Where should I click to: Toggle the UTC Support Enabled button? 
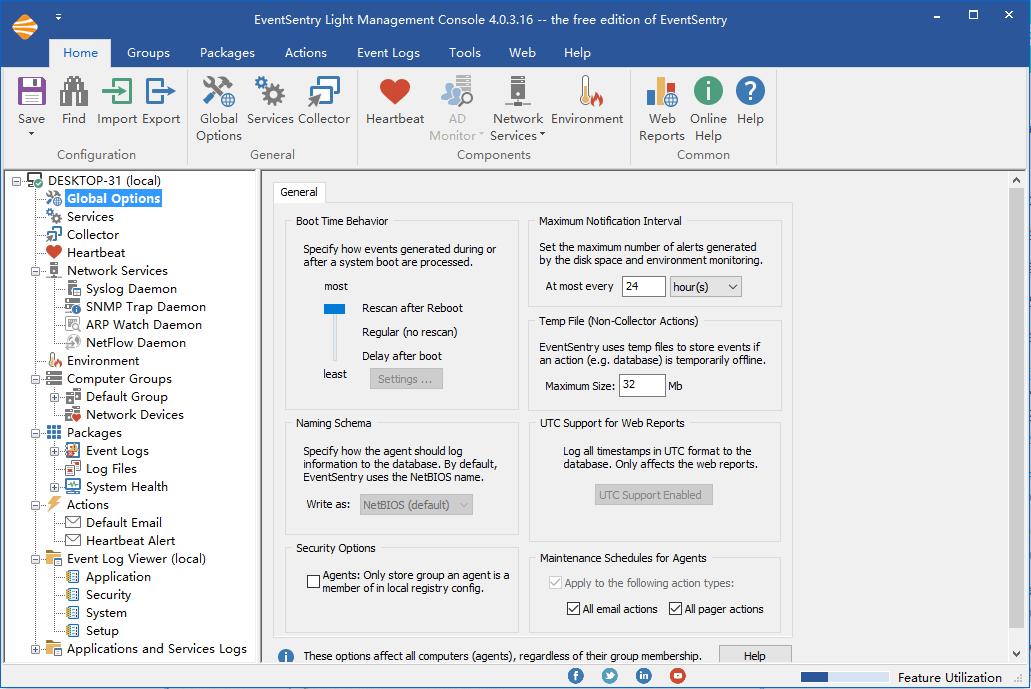tap(654, 495)
